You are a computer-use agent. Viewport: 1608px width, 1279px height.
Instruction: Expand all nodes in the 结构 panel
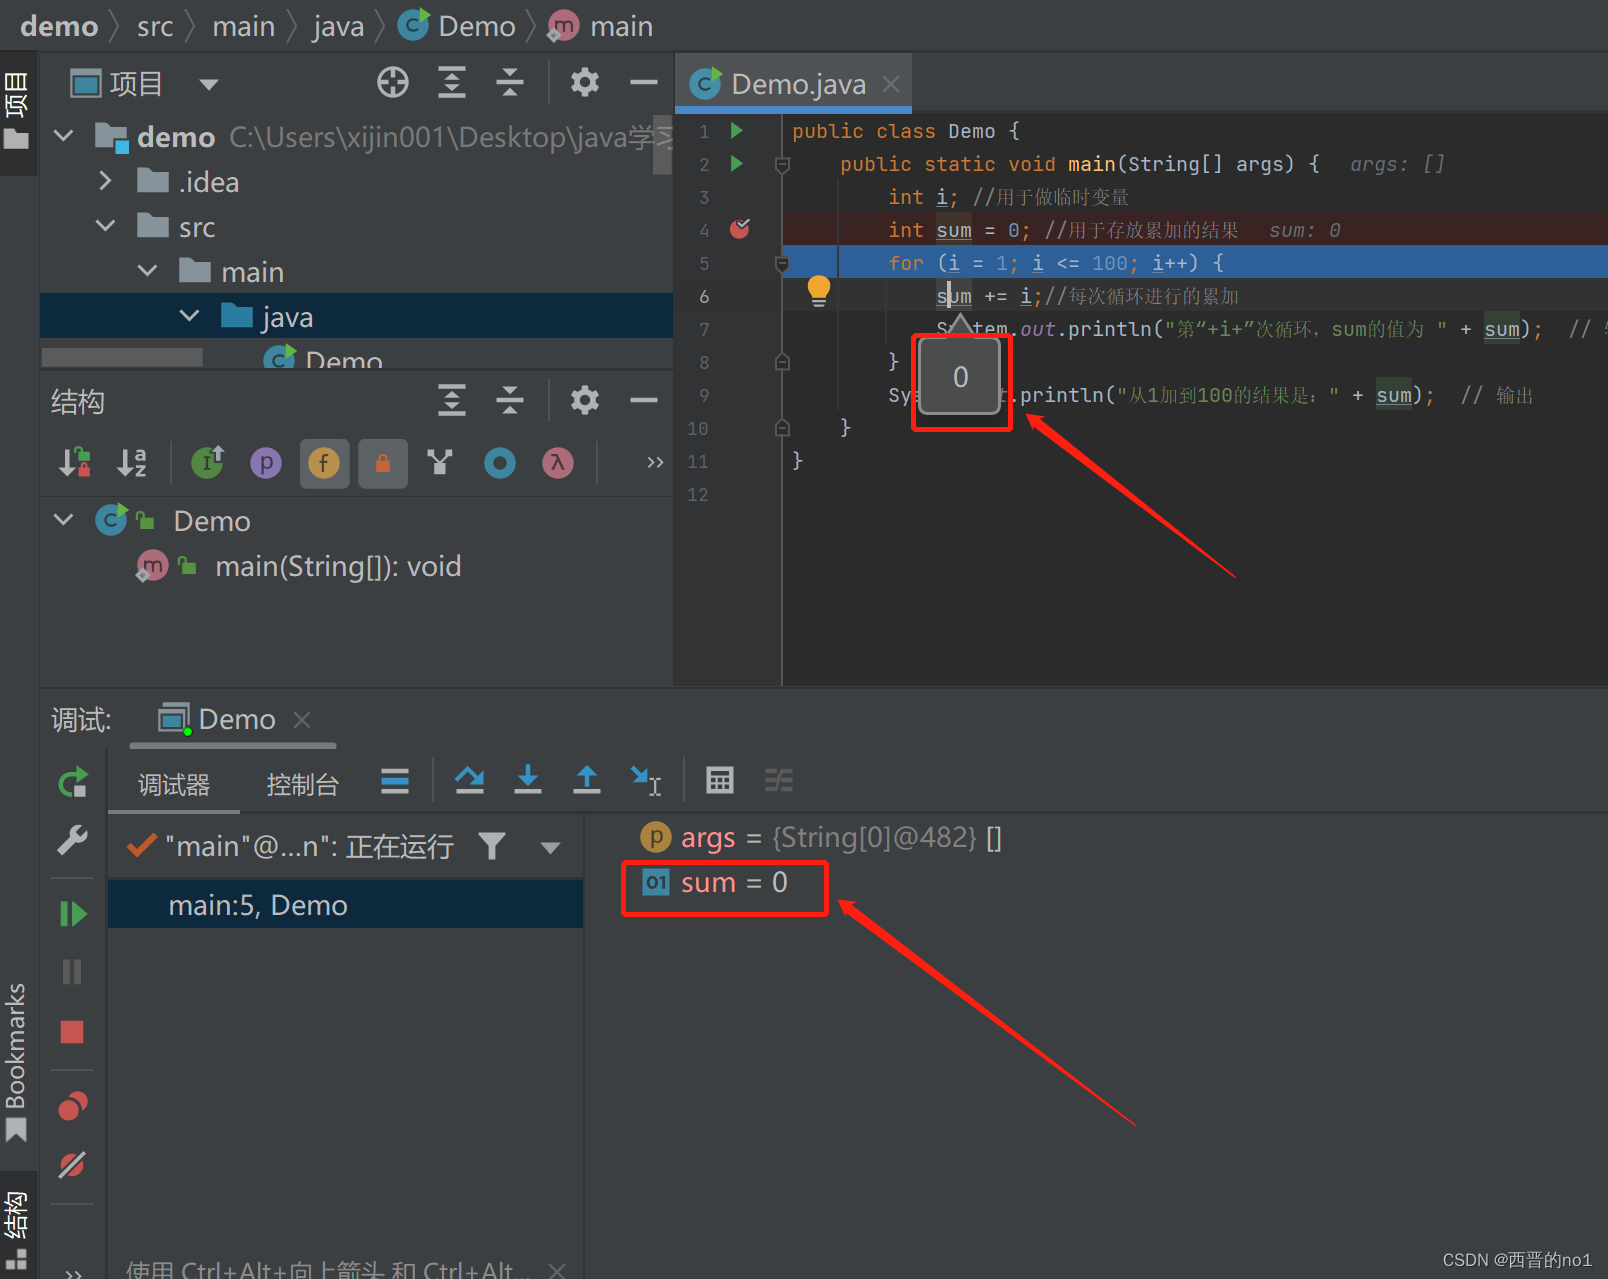point(452,401)
